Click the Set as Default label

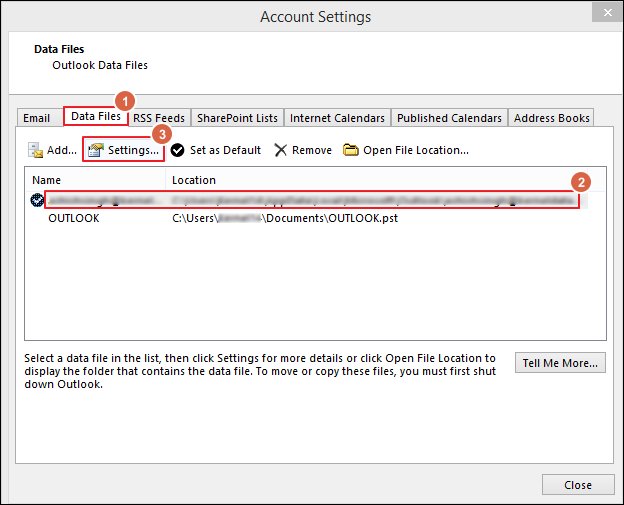(x=226, y=150)
